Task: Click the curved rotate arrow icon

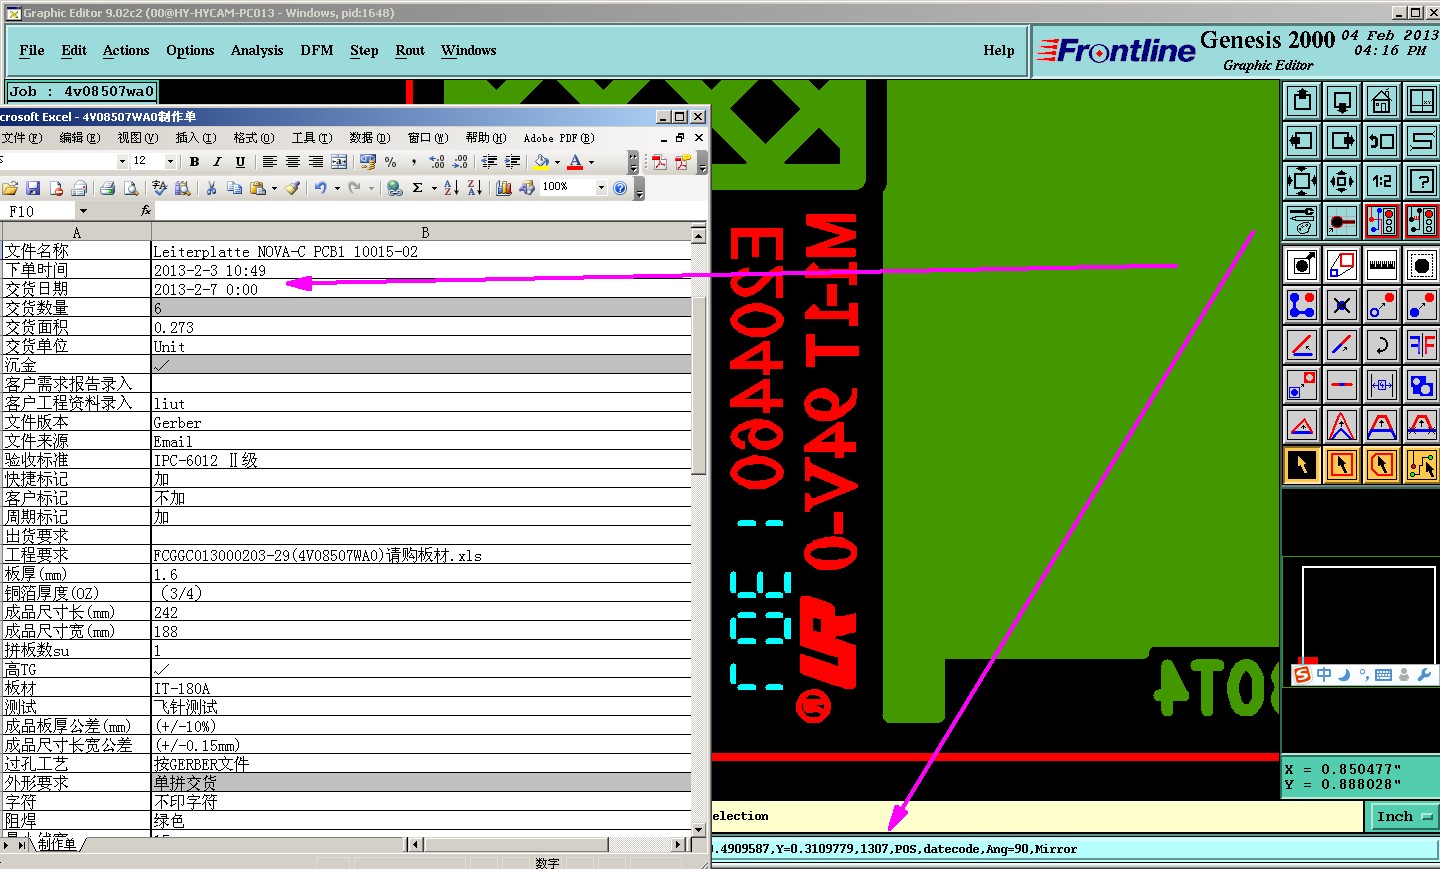Action: point(1382,345)
